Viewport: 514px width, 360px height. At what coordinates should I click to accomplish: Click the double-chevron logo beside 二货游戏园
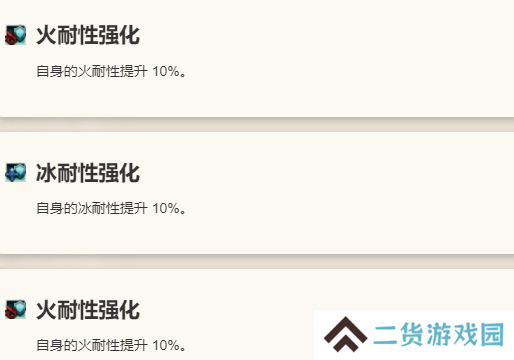click(346, 334)
